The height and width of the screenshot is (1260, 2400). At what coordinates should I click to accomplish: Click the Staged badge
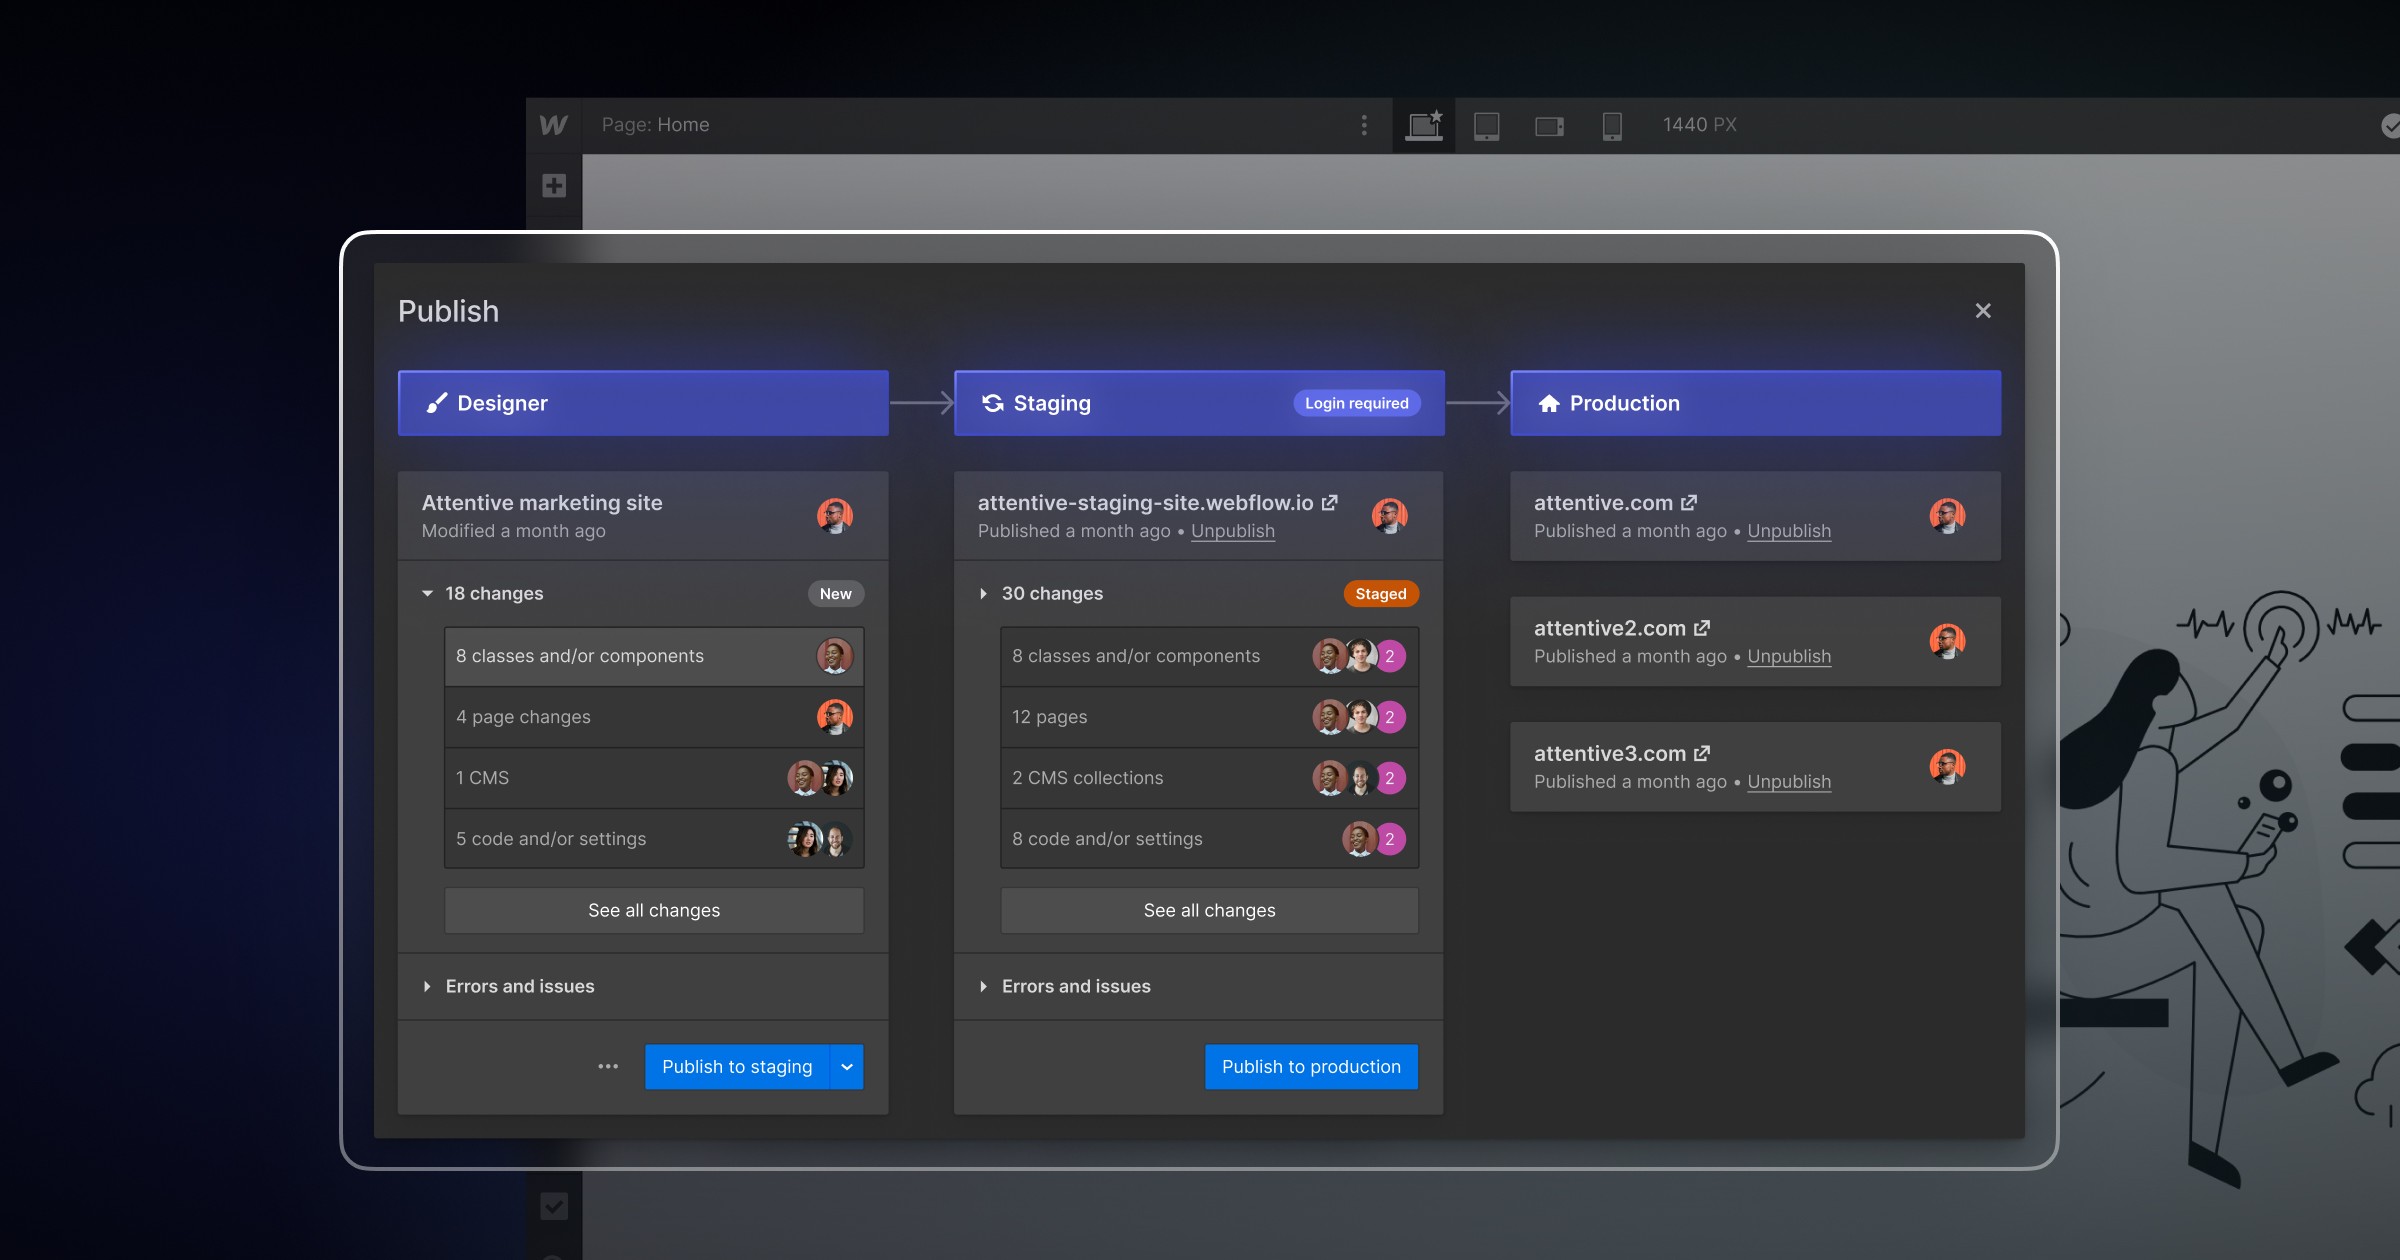point(1381,593)
